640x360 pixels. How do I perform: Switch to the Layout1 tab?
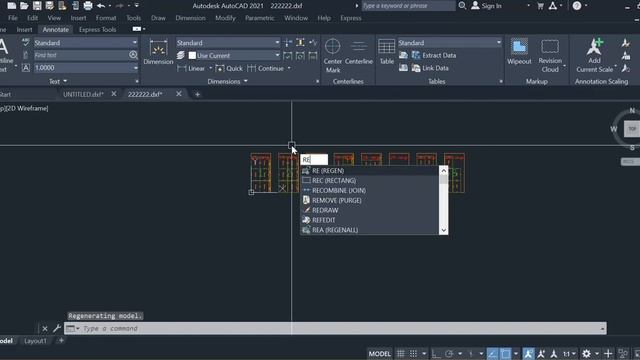pos(36,341)
